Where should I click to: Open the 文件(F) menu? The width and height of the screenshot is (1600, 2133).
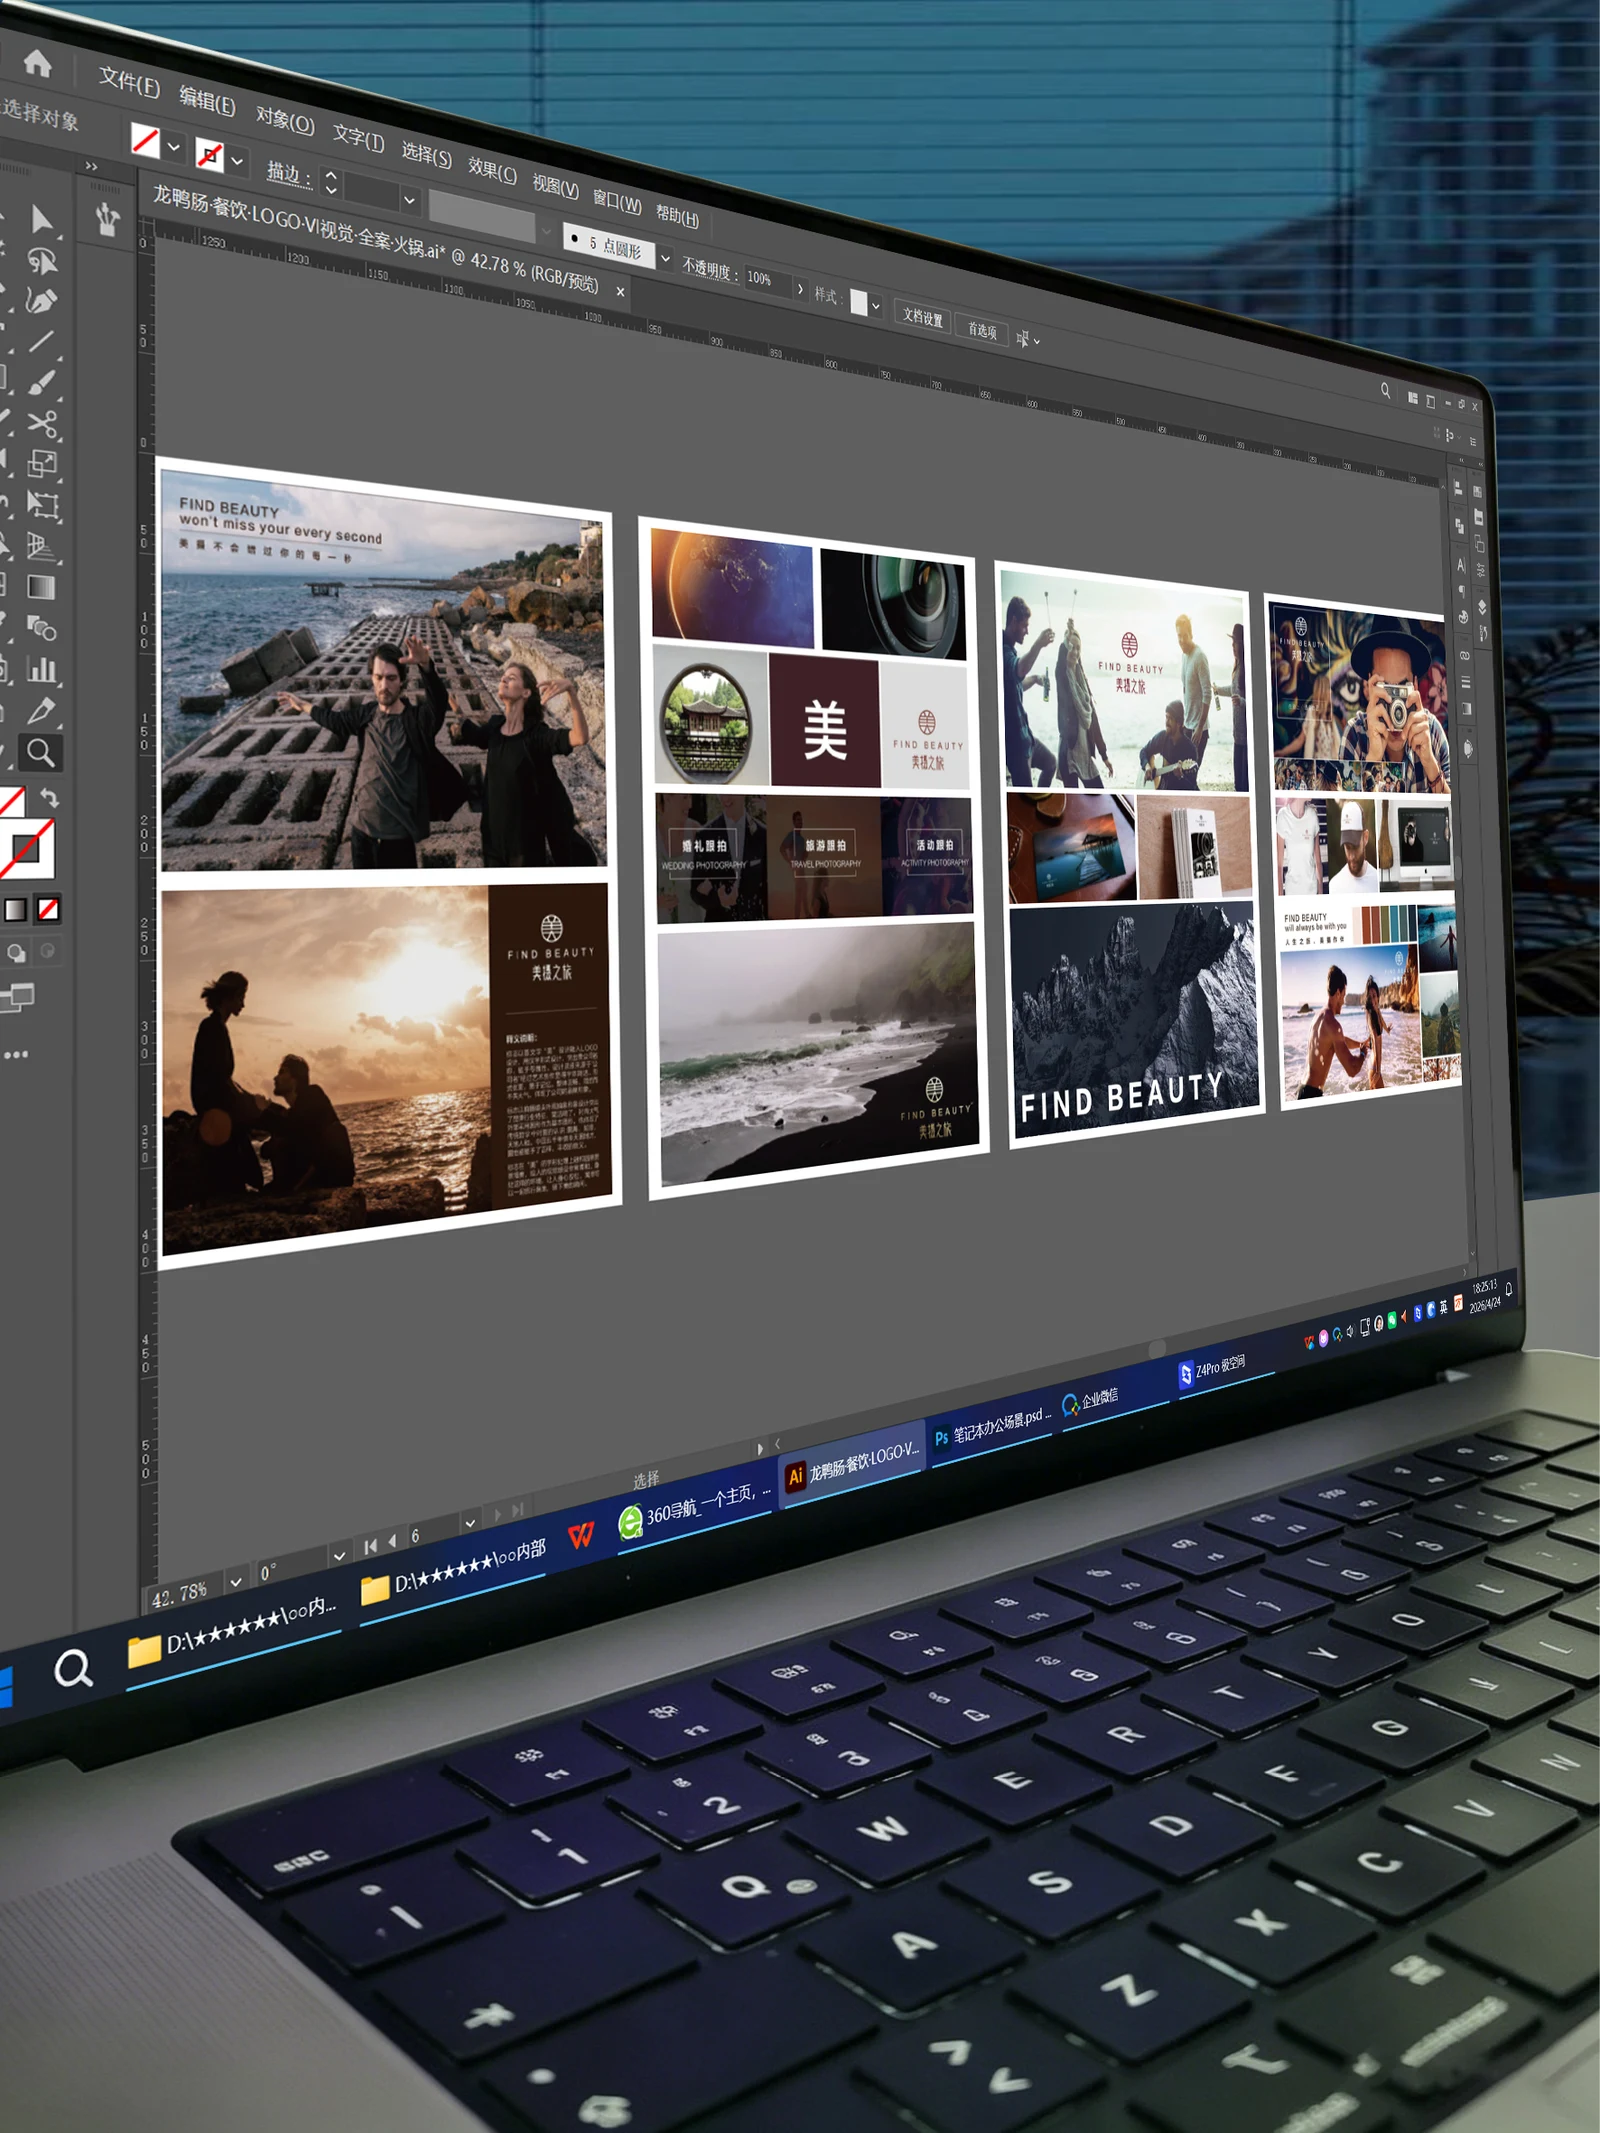coord(129,82)
